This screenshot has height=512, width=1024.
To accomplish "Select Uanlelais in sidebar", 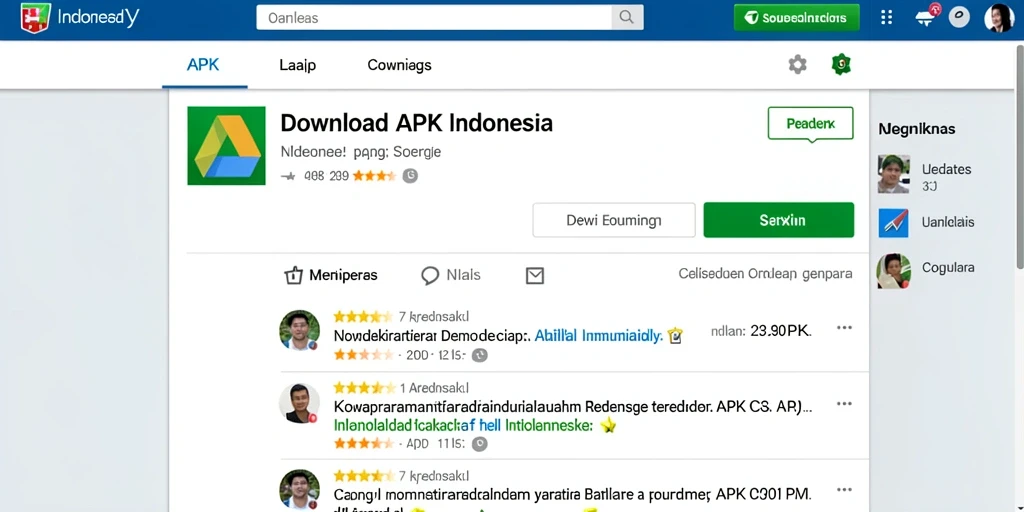I will 948,222.
